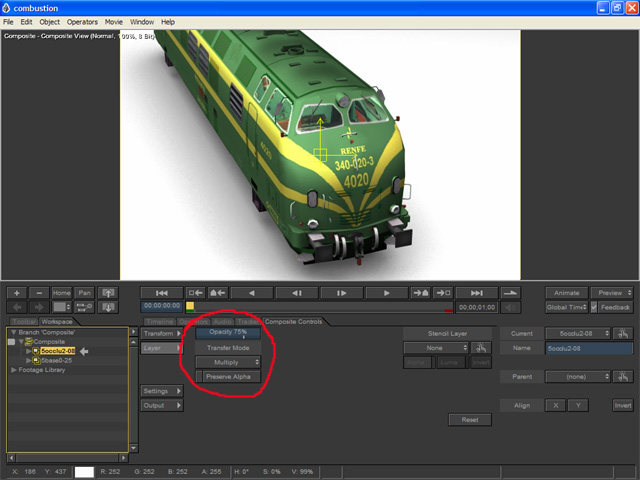Image resolution: width=640 pixels, height=480 pixels.
Task: Click the Opacity 75% slider
Action: click(x=228, y=332)
